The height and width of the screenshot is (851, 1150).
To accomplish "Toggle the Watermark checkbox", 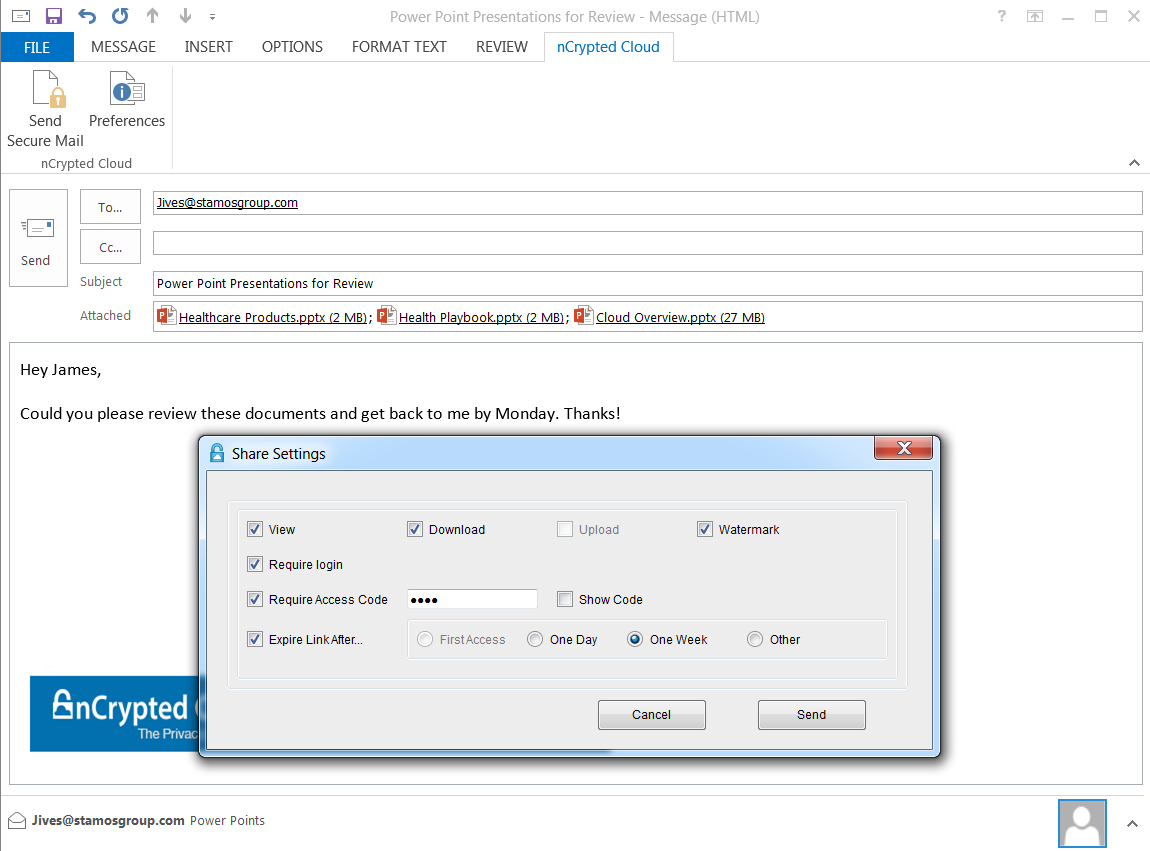I will (x=705, y=529).
